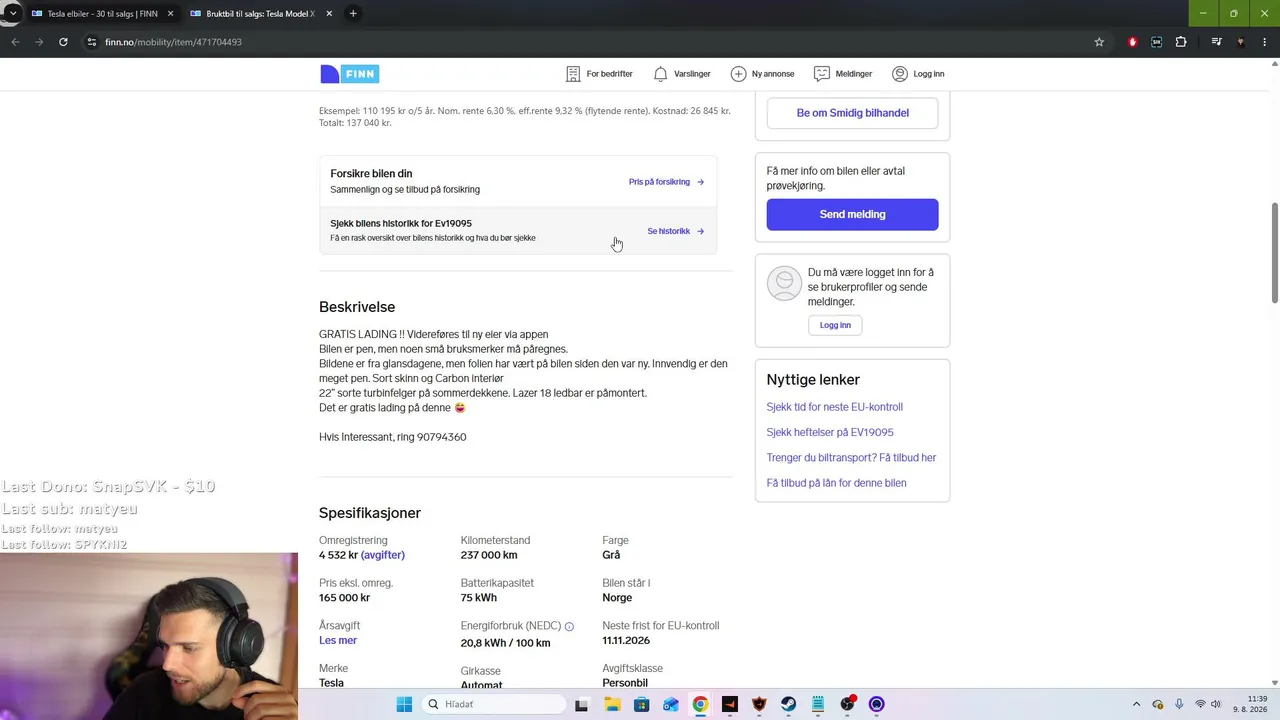This screenshot has height=720, width=1280.
Task: Open Task View on the taskbar
Action: pyautogui.click(x=582, y=704)
